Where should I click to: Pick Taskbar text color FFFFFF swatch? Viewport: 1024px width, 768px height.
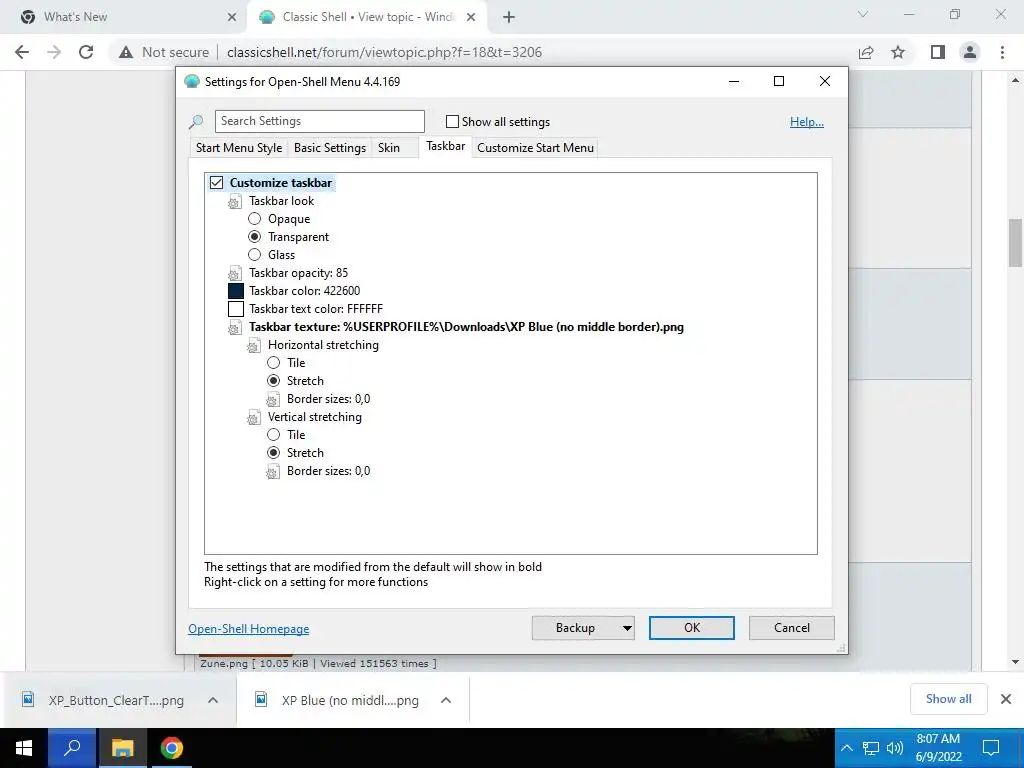pyautogui.click(x=236, y=309)
